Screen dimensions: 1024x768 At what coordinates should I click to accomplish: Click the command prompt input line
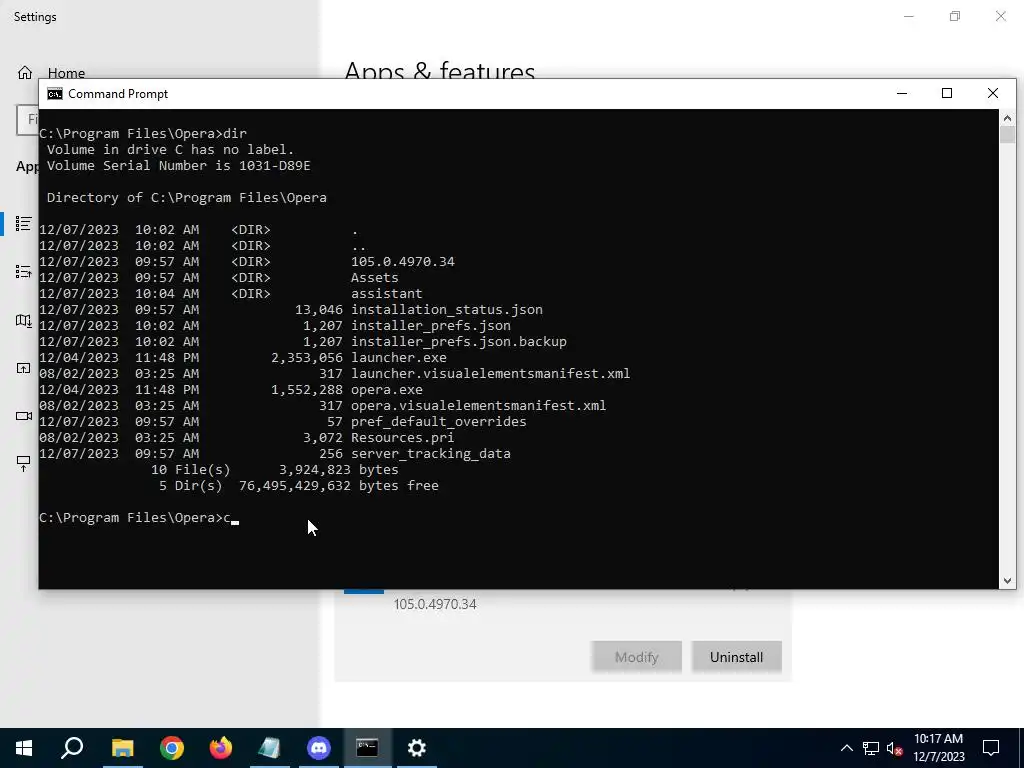(x=140, y=518)
